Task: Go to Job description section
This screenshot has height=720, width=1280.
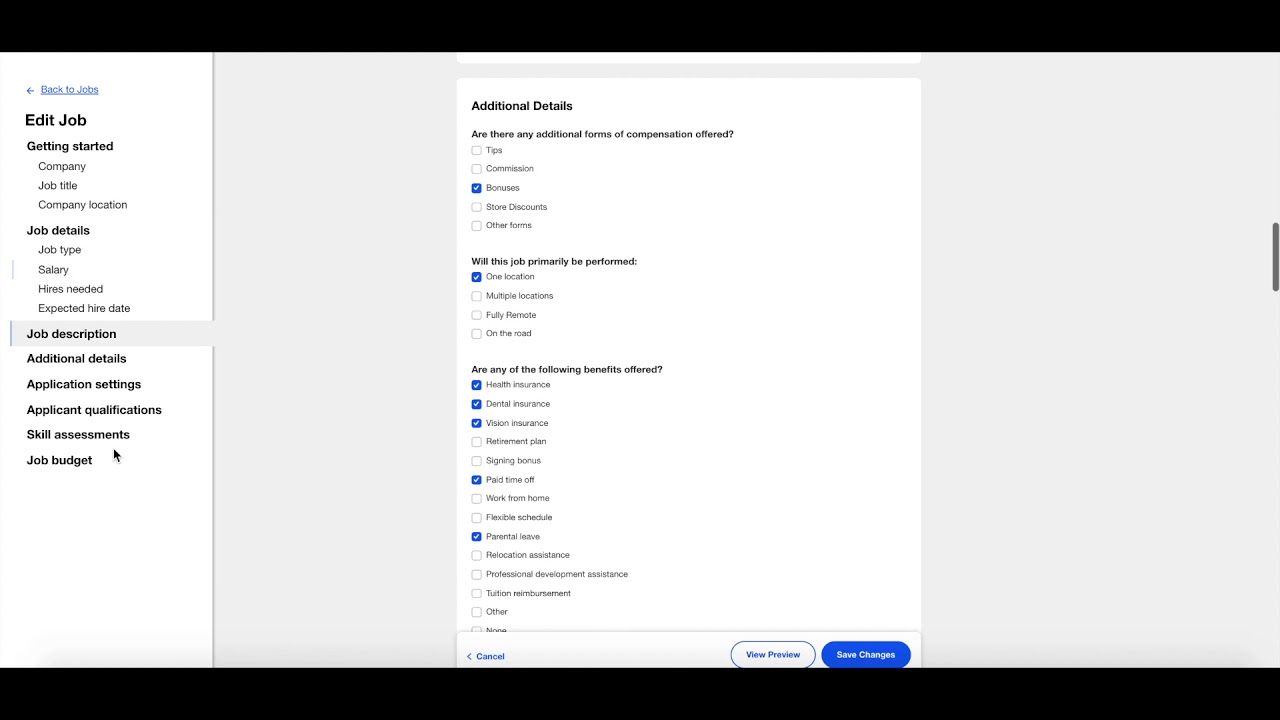Action: point(71,334)
